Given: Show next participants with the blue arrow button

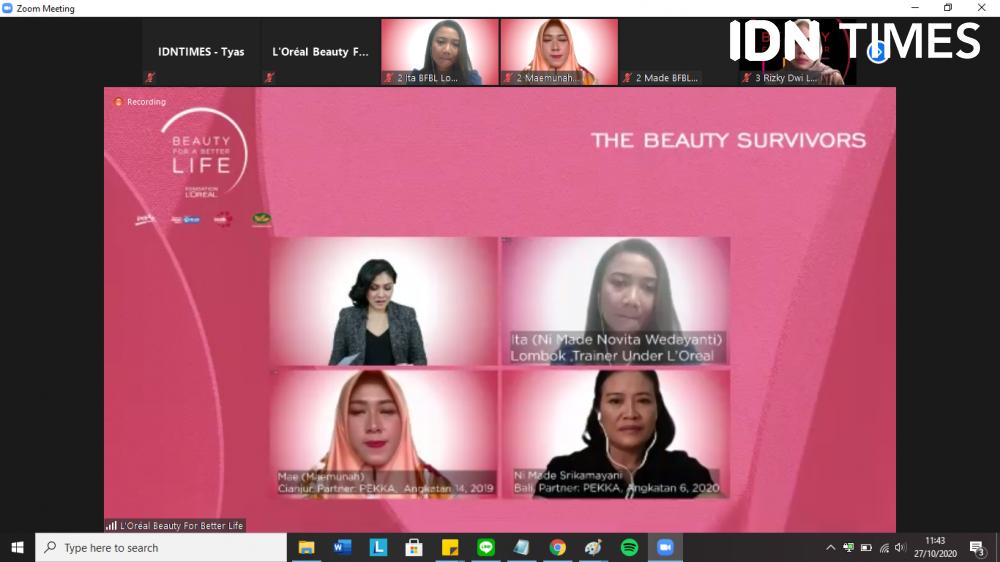Looking at the screenshot, I should pyautogui.click(x=878, y=52).
